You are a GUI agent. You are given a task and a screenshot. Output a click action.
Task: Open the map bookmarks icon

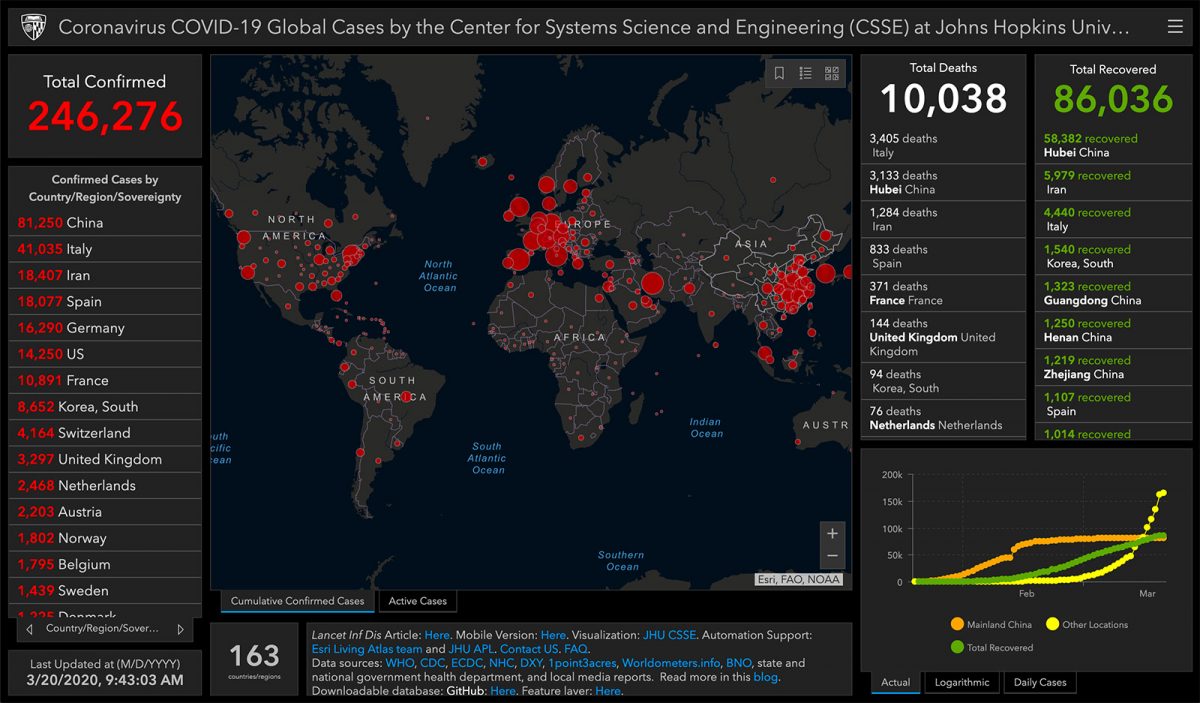tap(780, 73)
